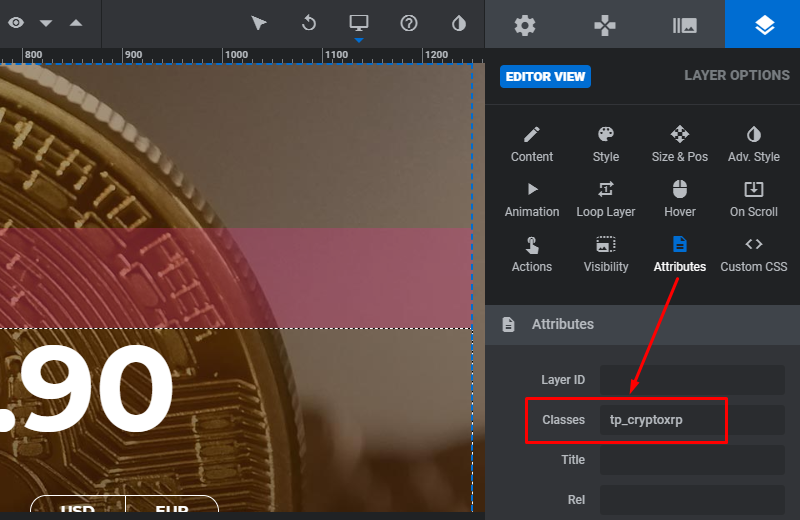The image size is (800, 520).
Task: Open the Loop Layer option
Action: click(606, 200)
